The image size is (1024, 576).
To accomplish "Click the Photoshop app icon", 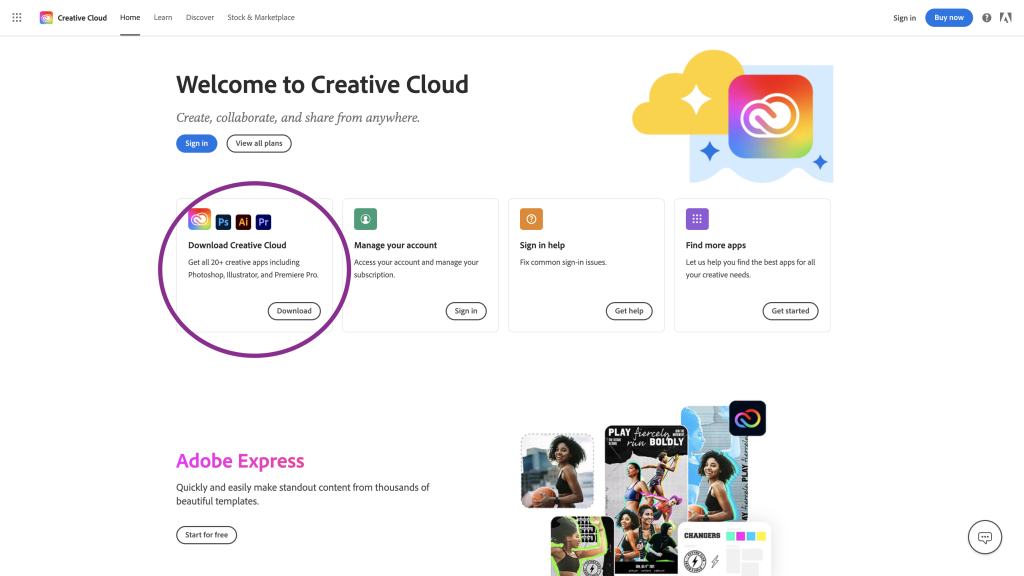I will 223,222.
